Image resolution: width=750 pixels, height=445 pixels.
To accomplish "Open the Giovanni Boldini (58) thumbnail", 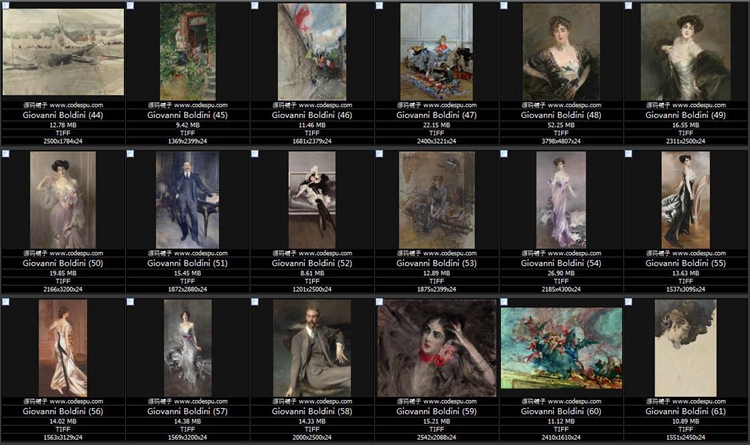I will pyautogui.click(x=312, y=348).
